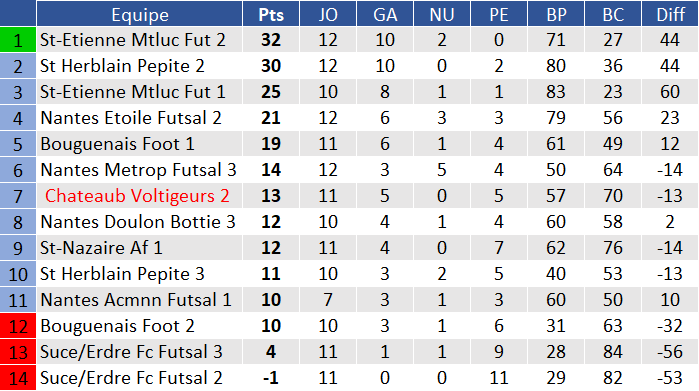Image resolution: width=699 pixels, height=391 pixels.
Task: Select the St Herblain Pepite 2 team cell
Action: 140,66
